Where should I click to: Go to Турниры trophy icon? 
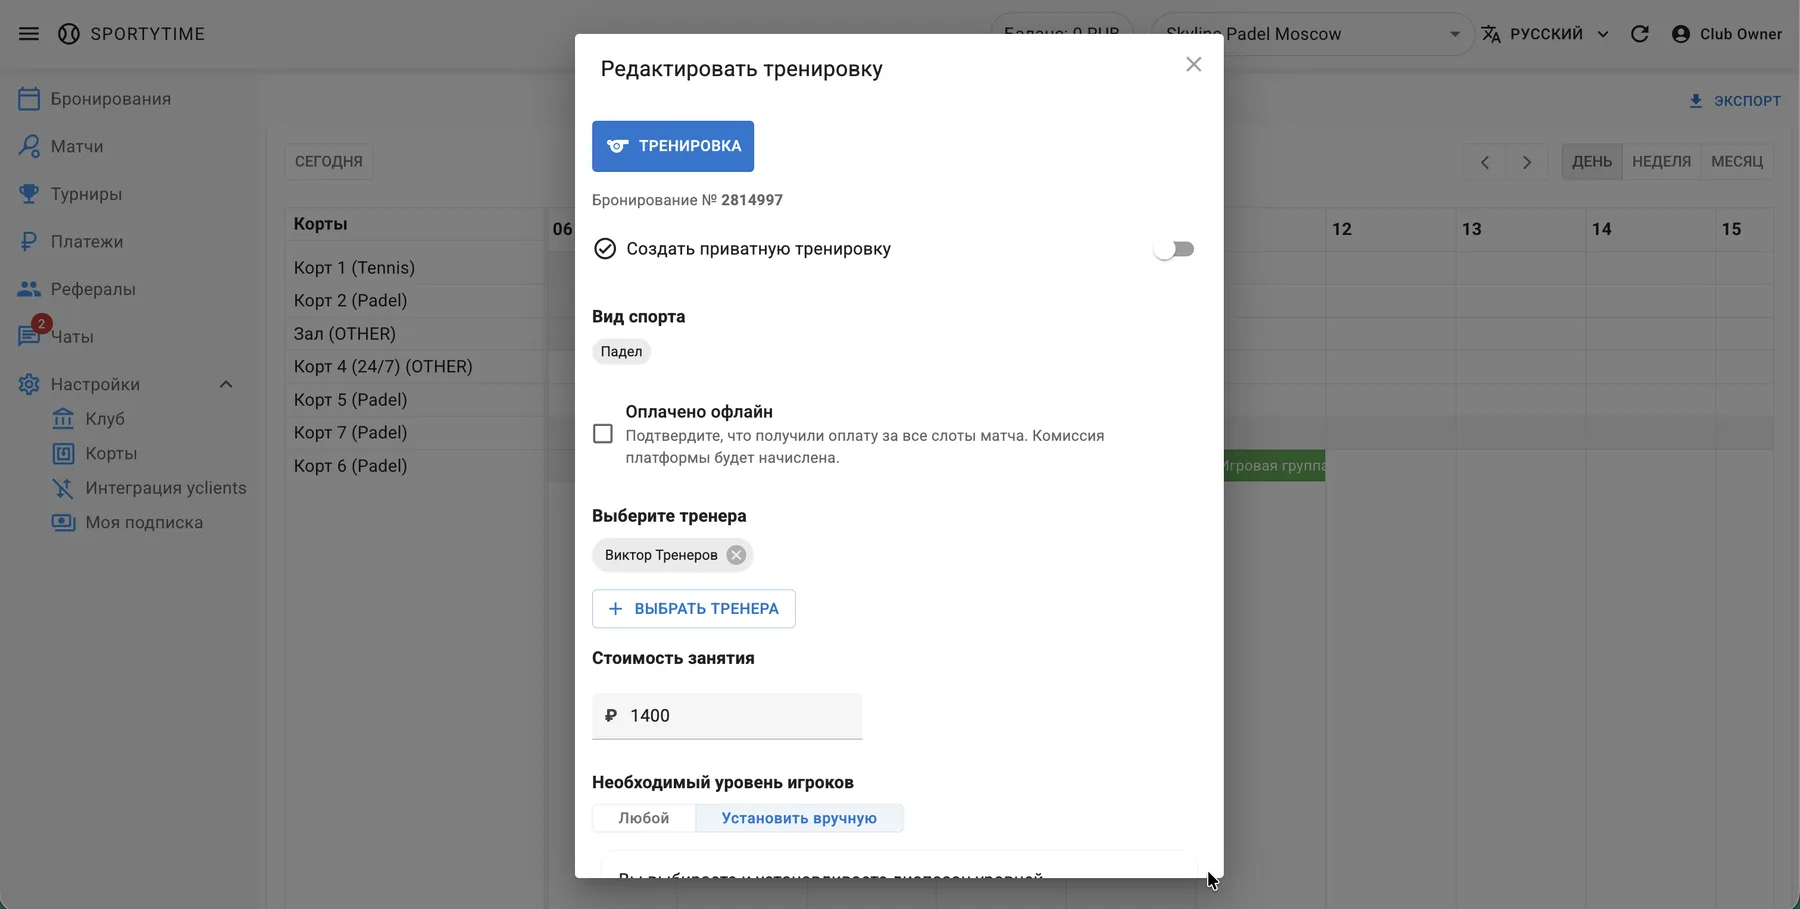point(29,194)
